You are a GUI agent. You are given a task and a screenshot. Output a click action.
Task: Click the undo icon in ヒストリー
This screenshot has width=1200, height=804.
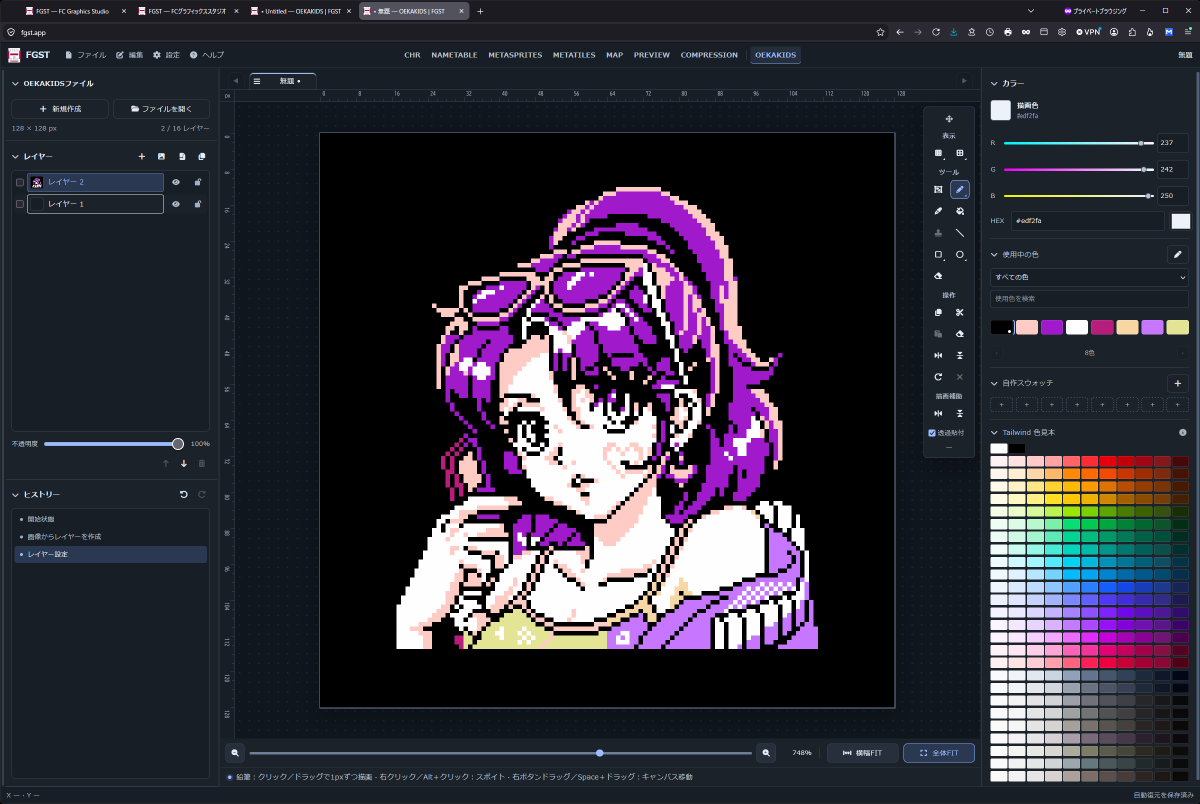click(x=183, y=495)
